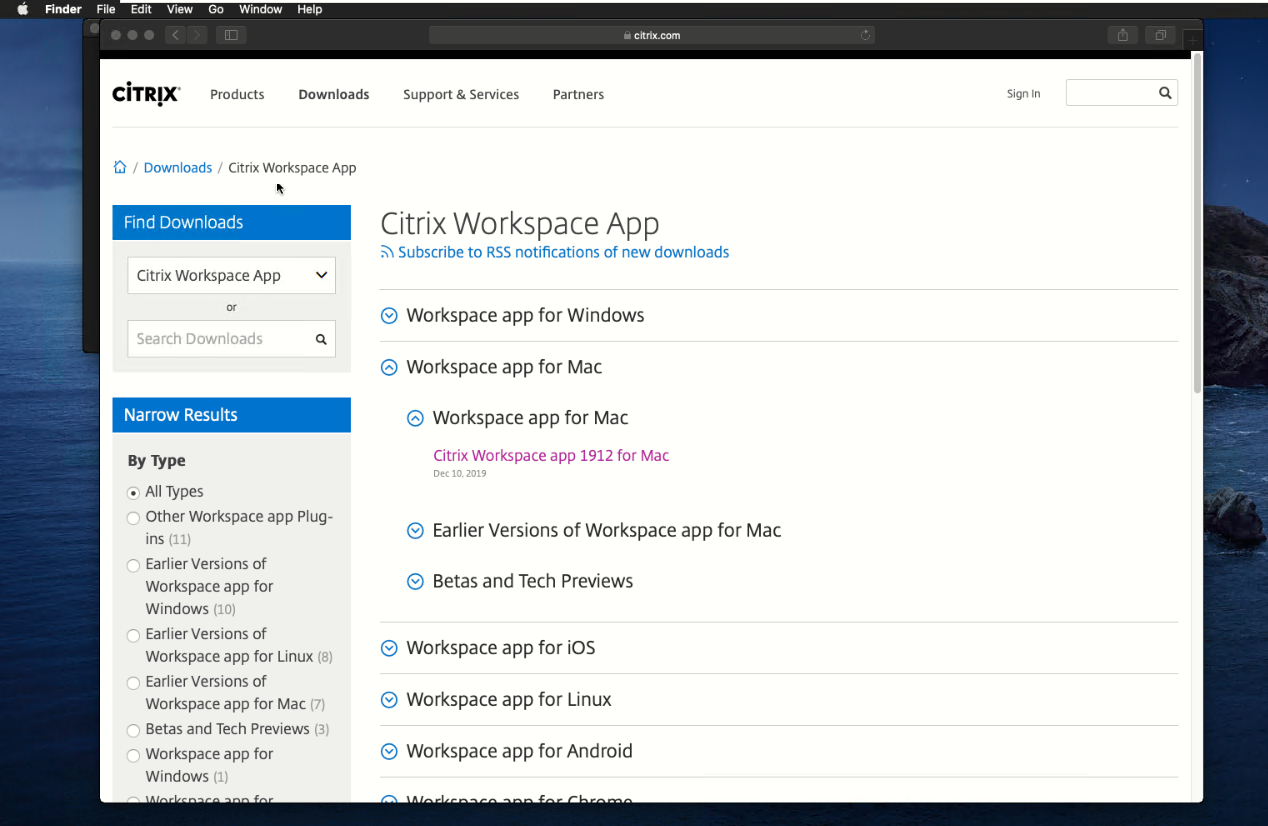
Task: Collapse nested Workspace app for Mac subsection
Action: coord(415,419)
